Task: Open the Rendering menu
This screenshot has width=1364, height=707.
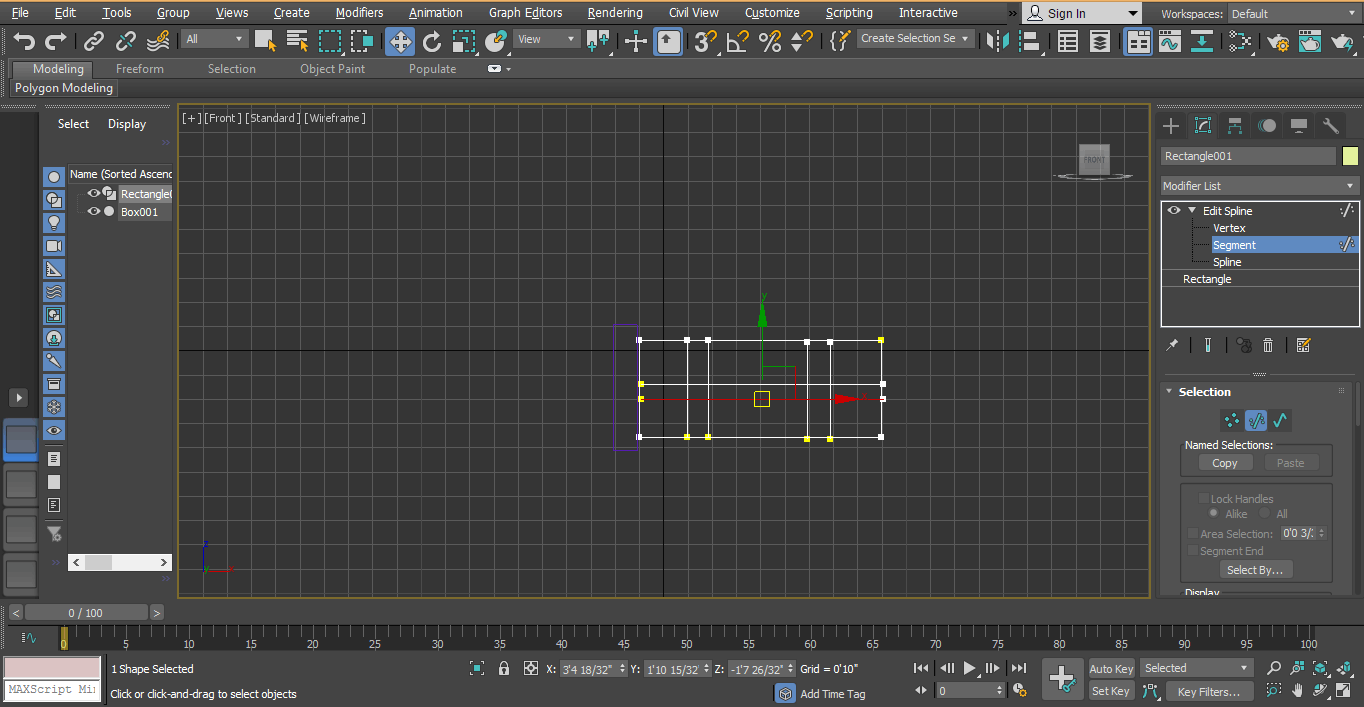Action: (614, 12)
